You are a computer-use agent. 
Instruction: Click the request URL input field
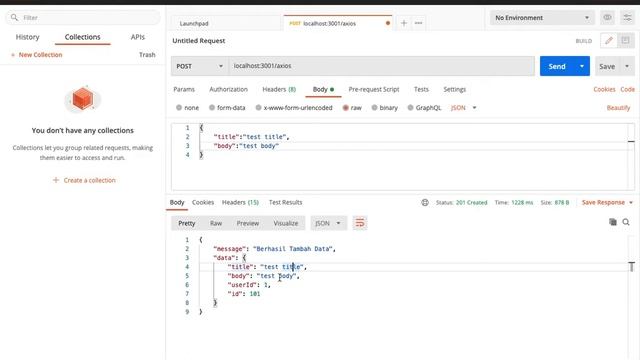[382, 66]
